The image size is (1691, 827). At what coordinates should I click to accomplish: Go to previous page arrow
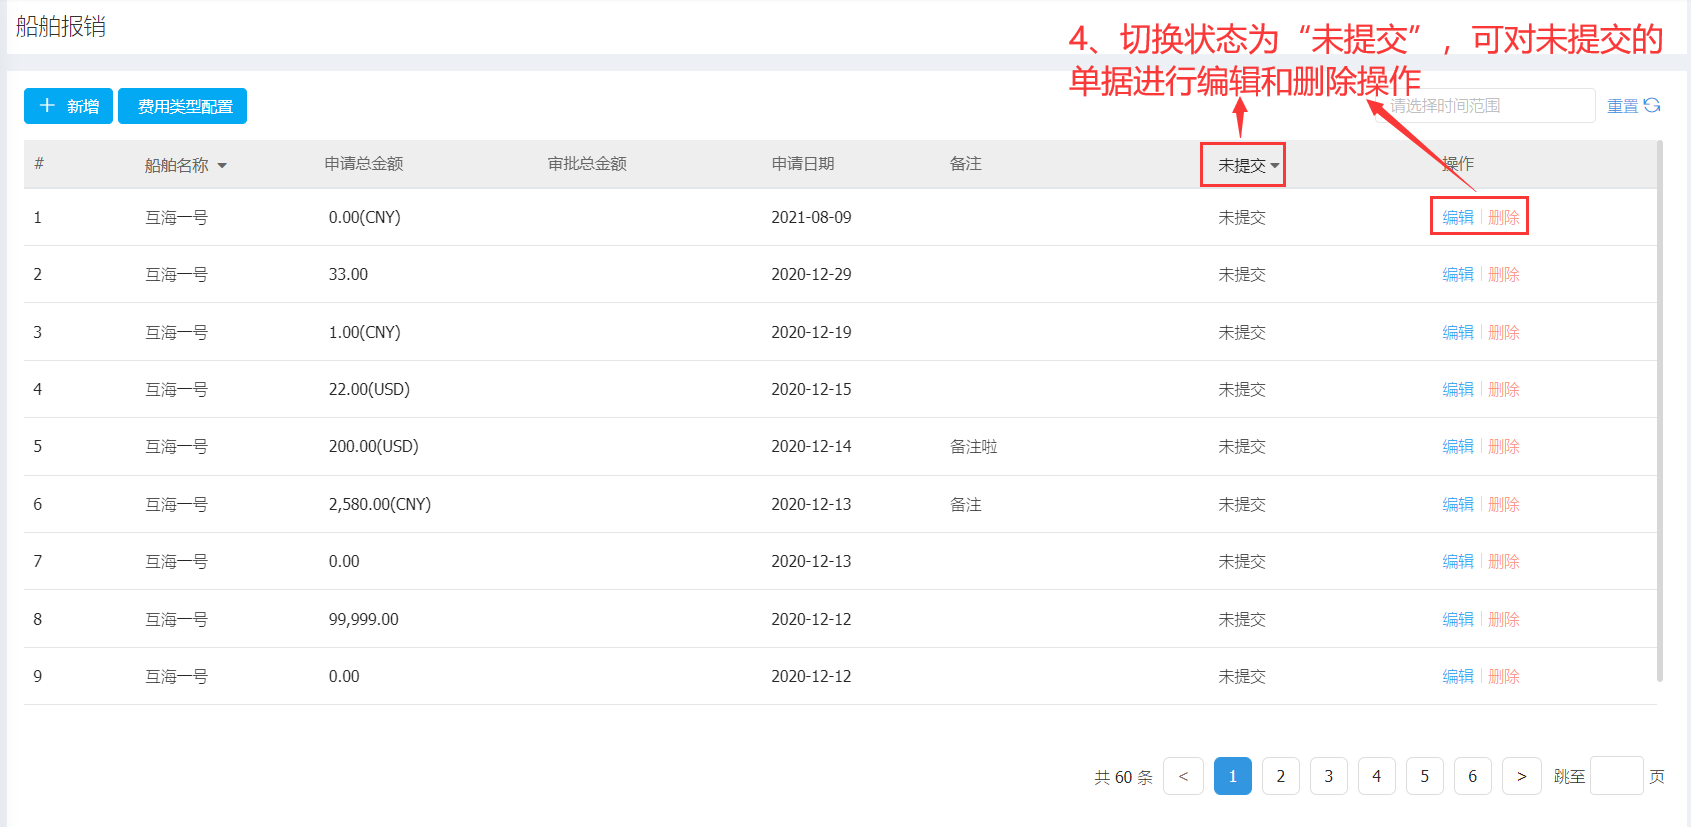tap(1184, 776)
